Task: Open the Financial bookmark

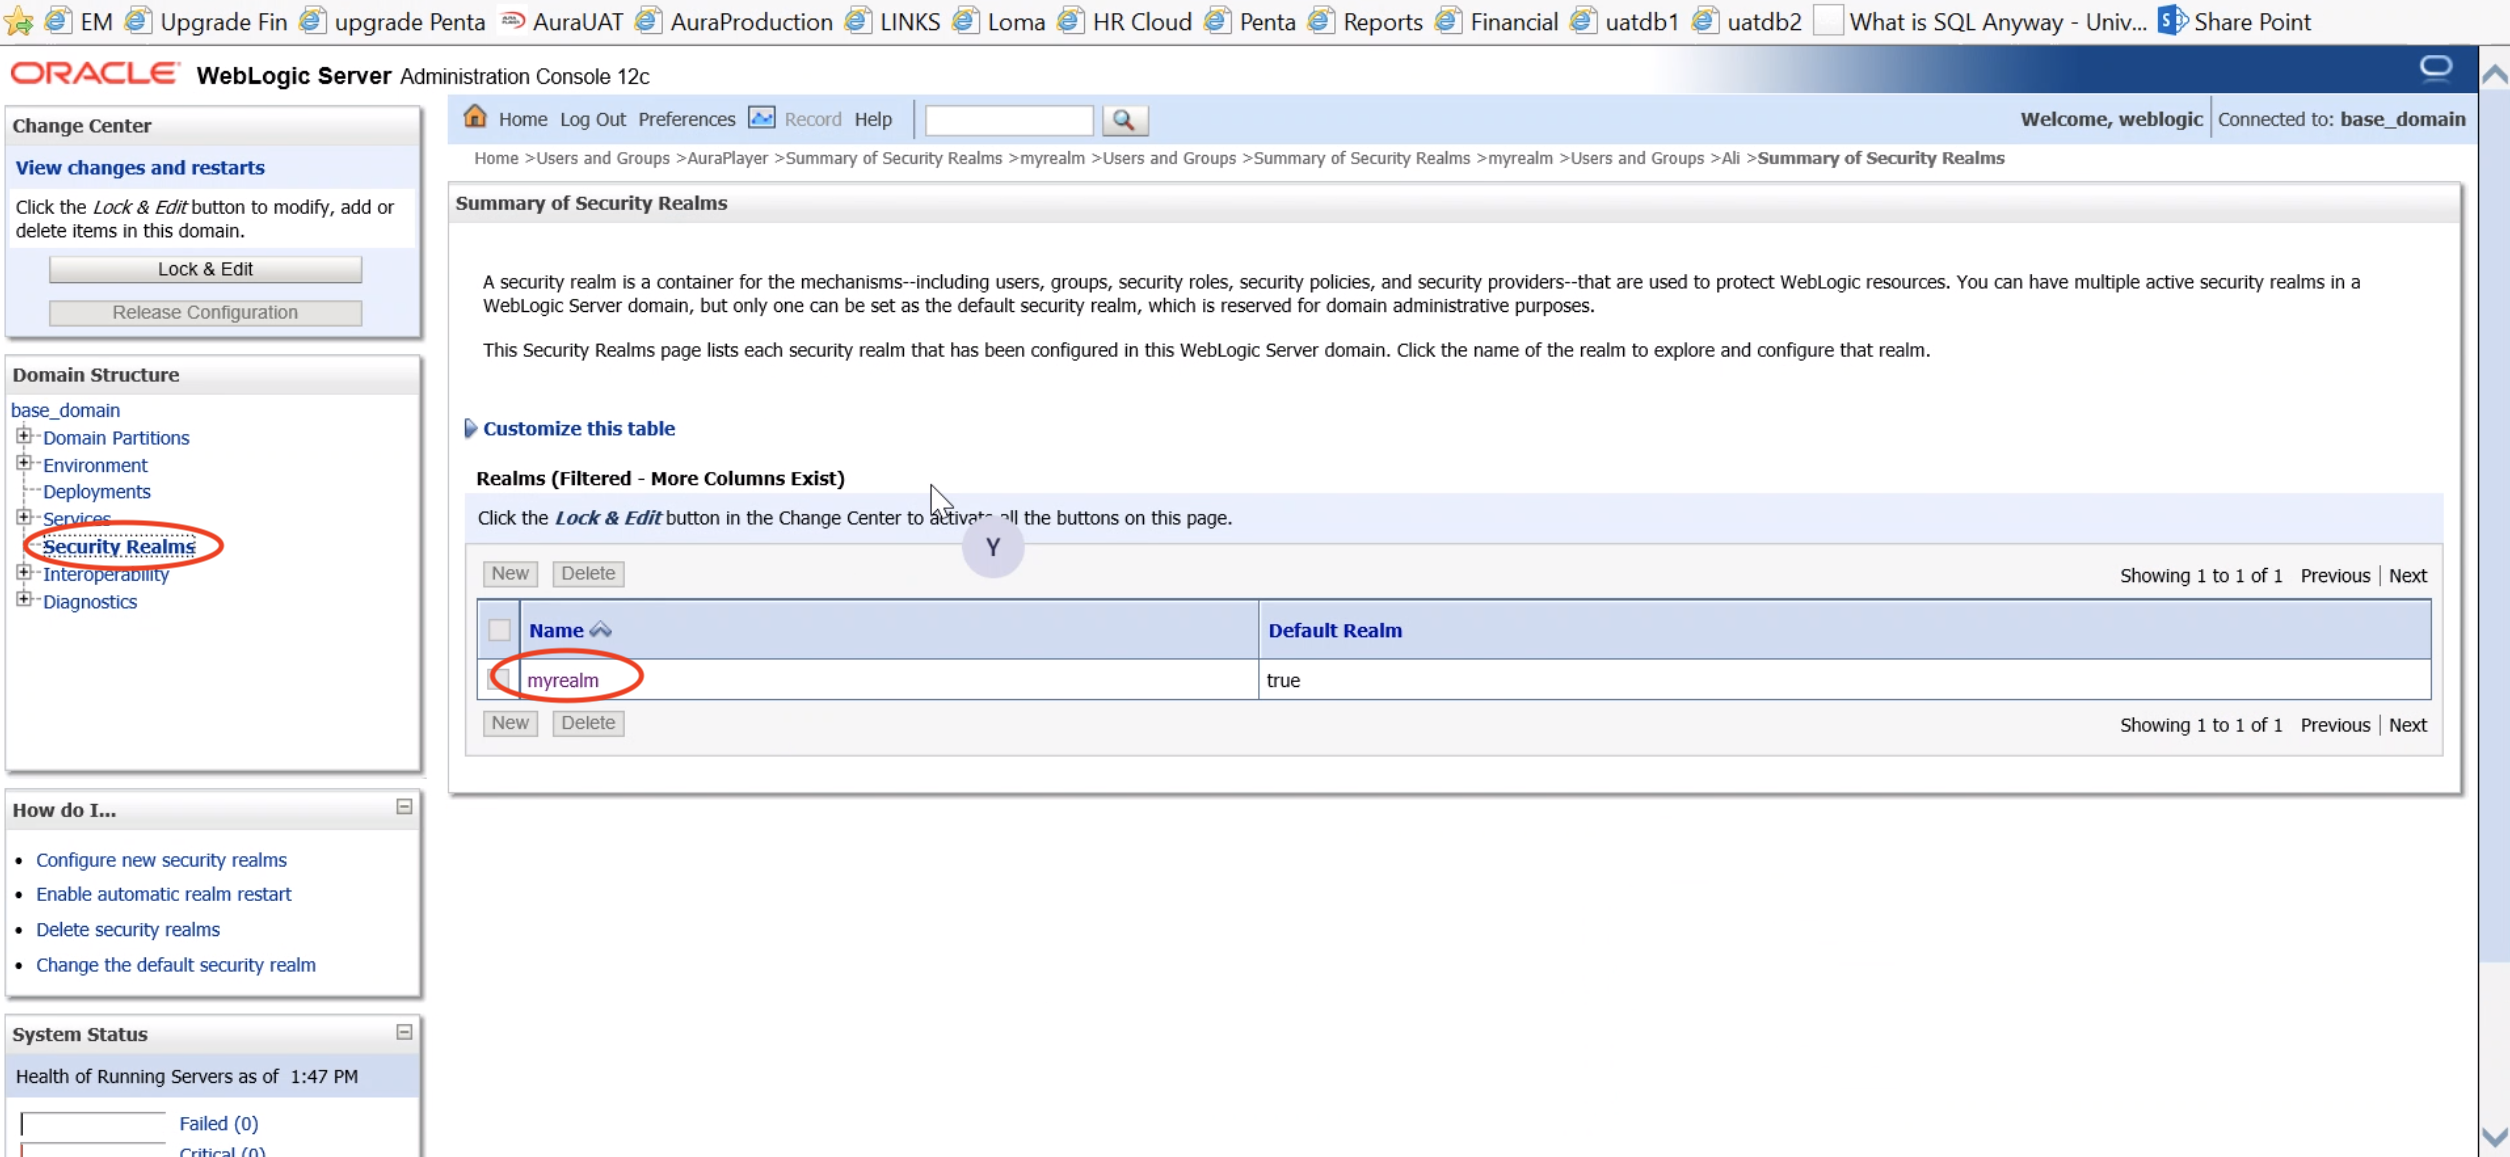Action: point(1497,21)
